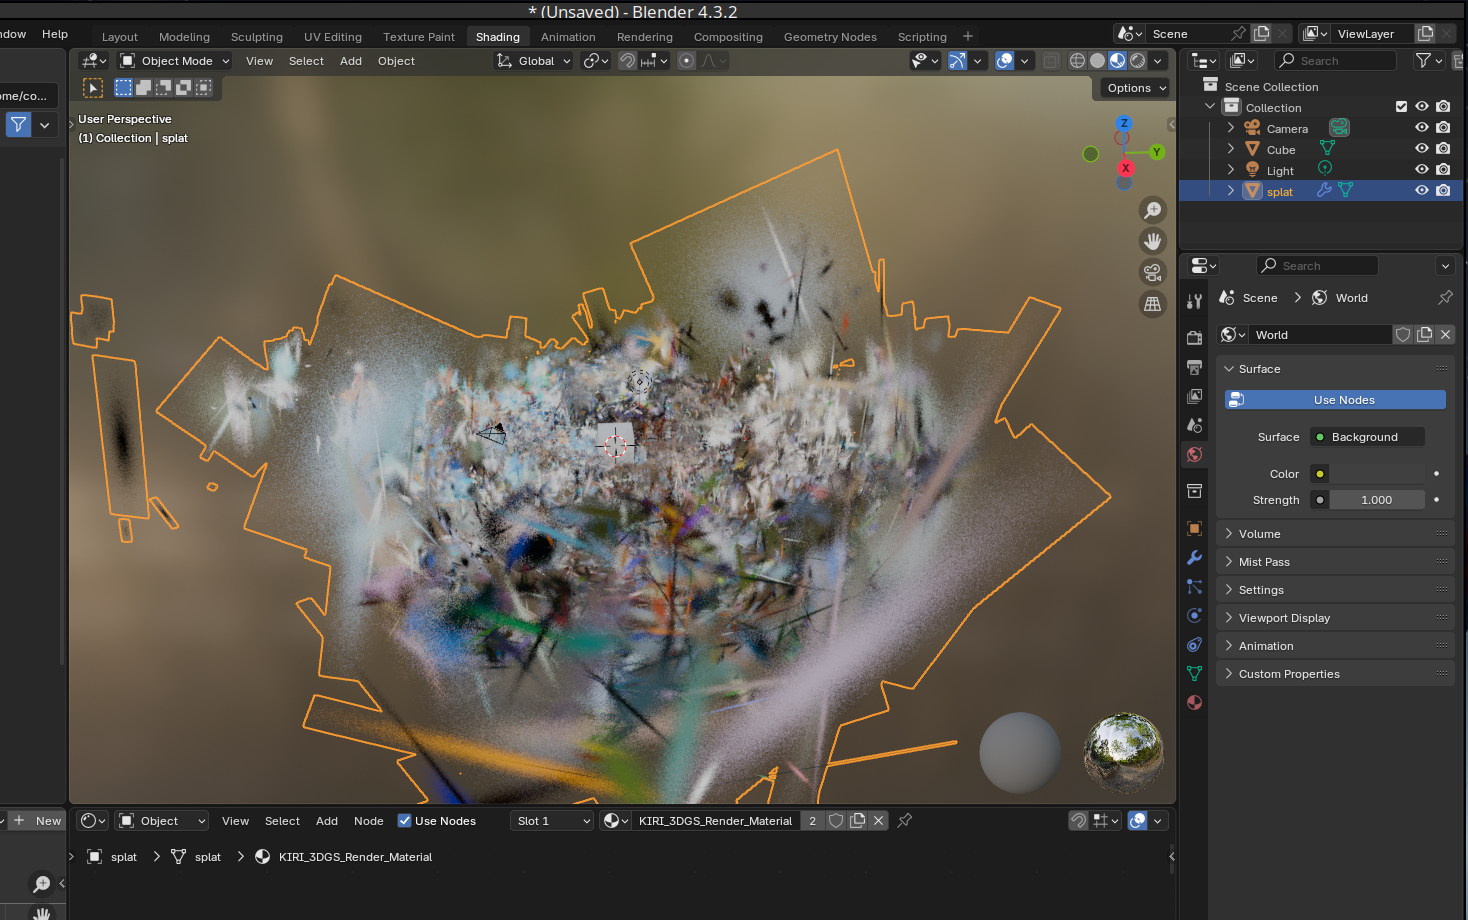Image resolution: width=1468 pixels, height=920 pixels.
Task: Click the Options button in viewport
Action: point(1136,88)
